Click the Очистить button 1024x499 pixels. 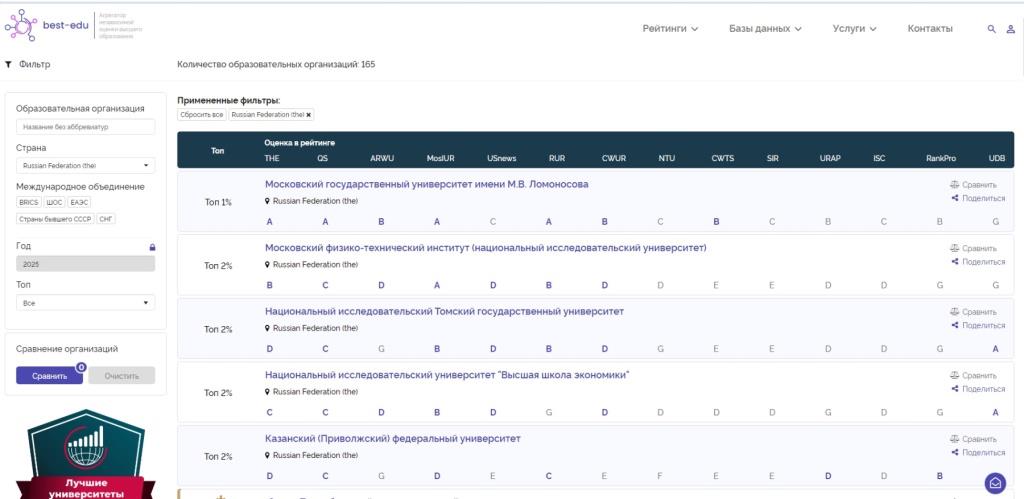[122, 376]
